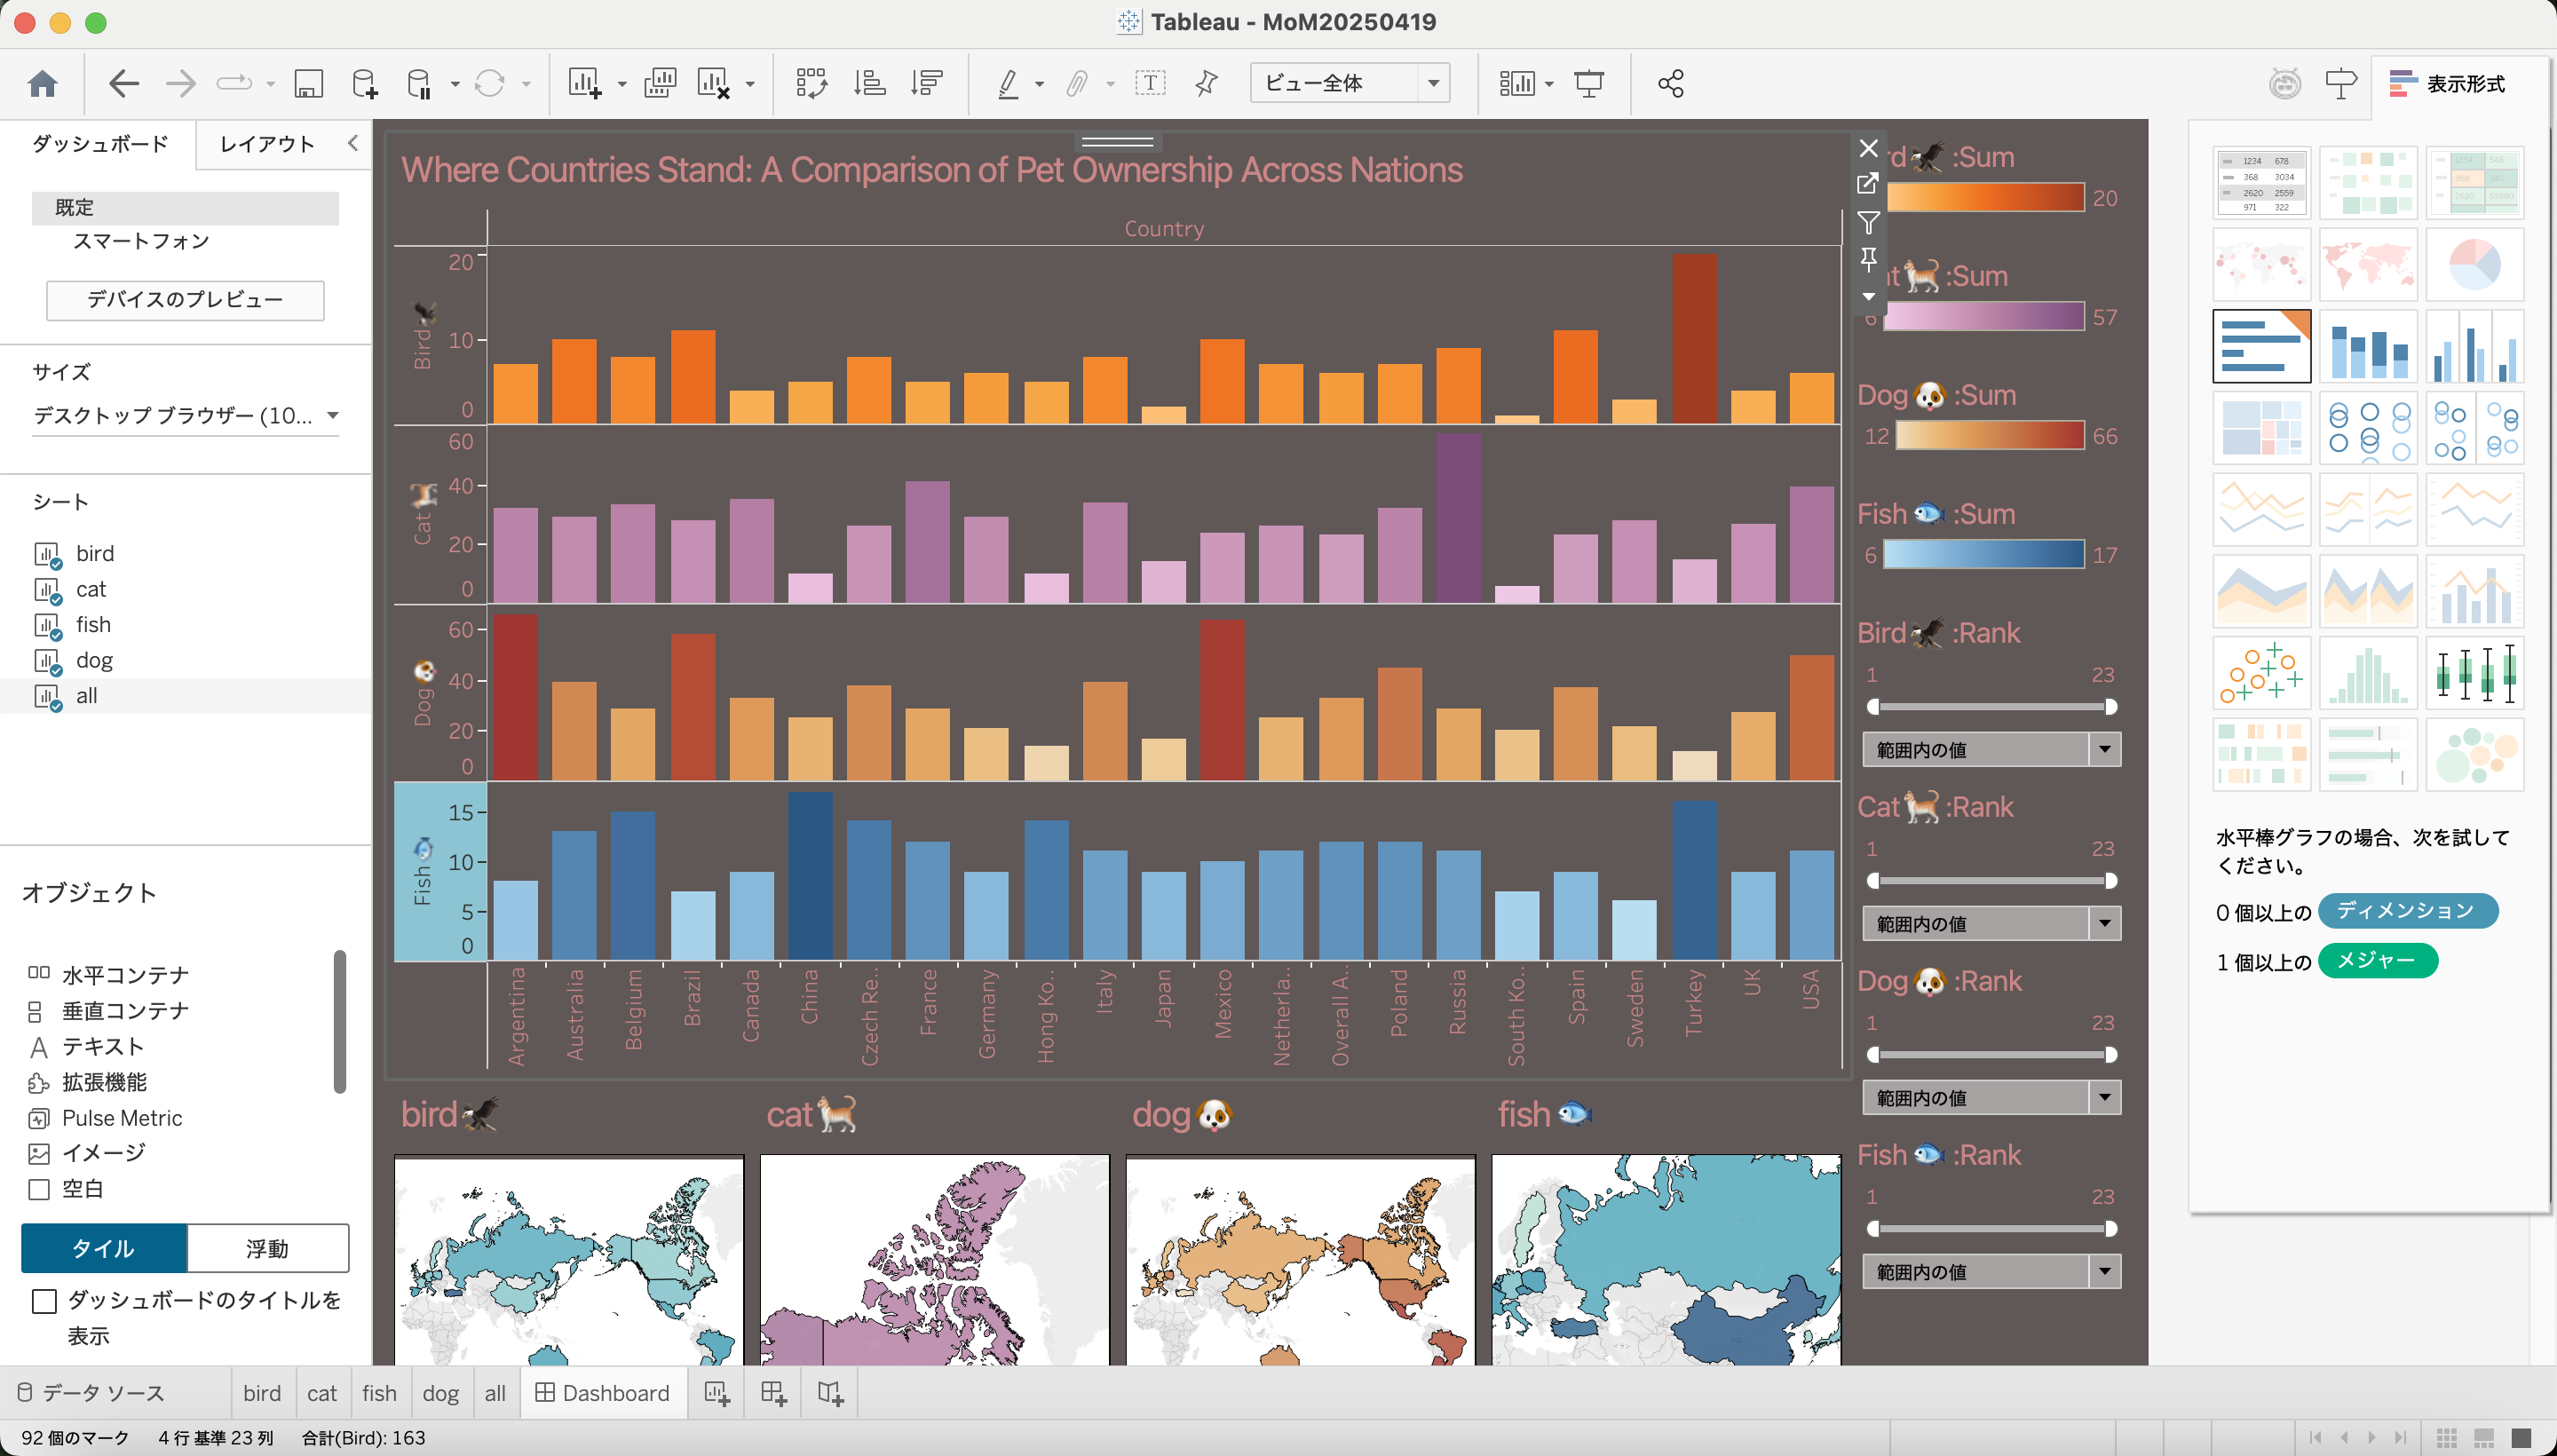Click the fix axes pin icon
2557x1456 pixels.
click(x=1207, y=83)
